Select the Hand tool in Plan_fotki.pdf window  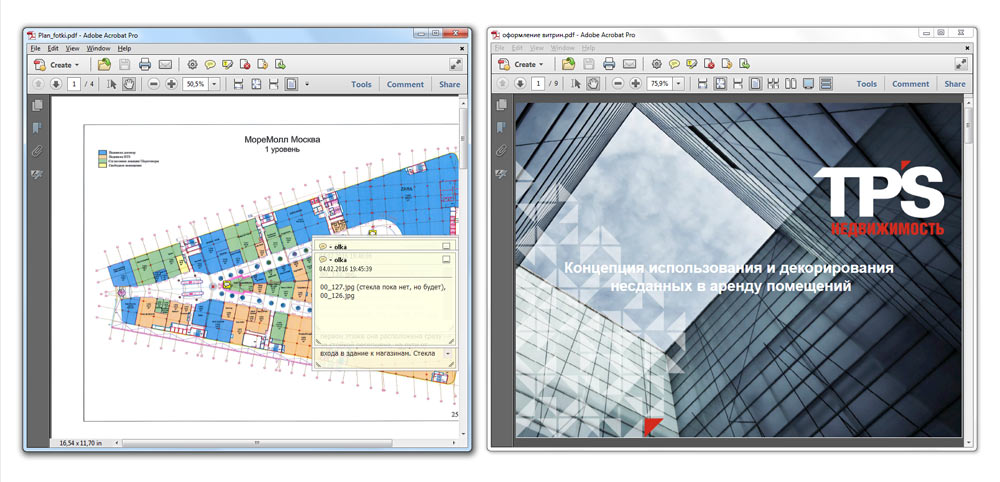point(129,85)
